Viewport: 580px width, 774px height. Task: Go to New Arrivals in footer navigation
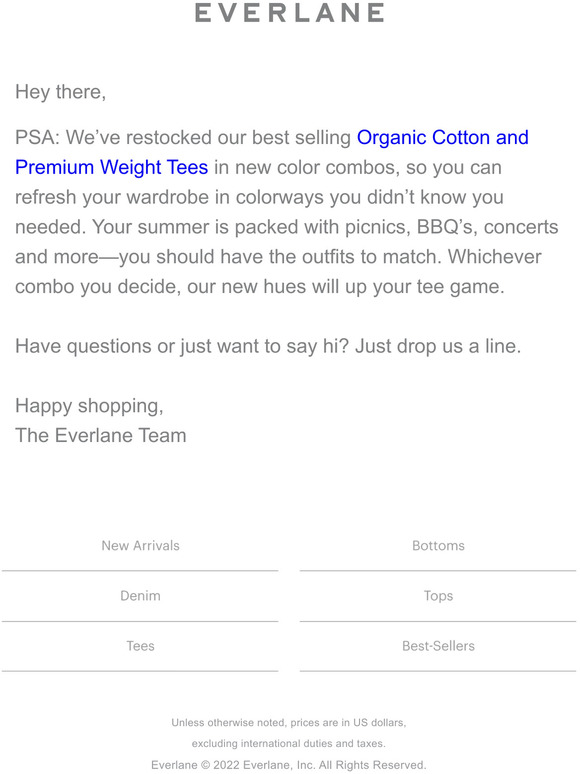(x=141, y=545)
